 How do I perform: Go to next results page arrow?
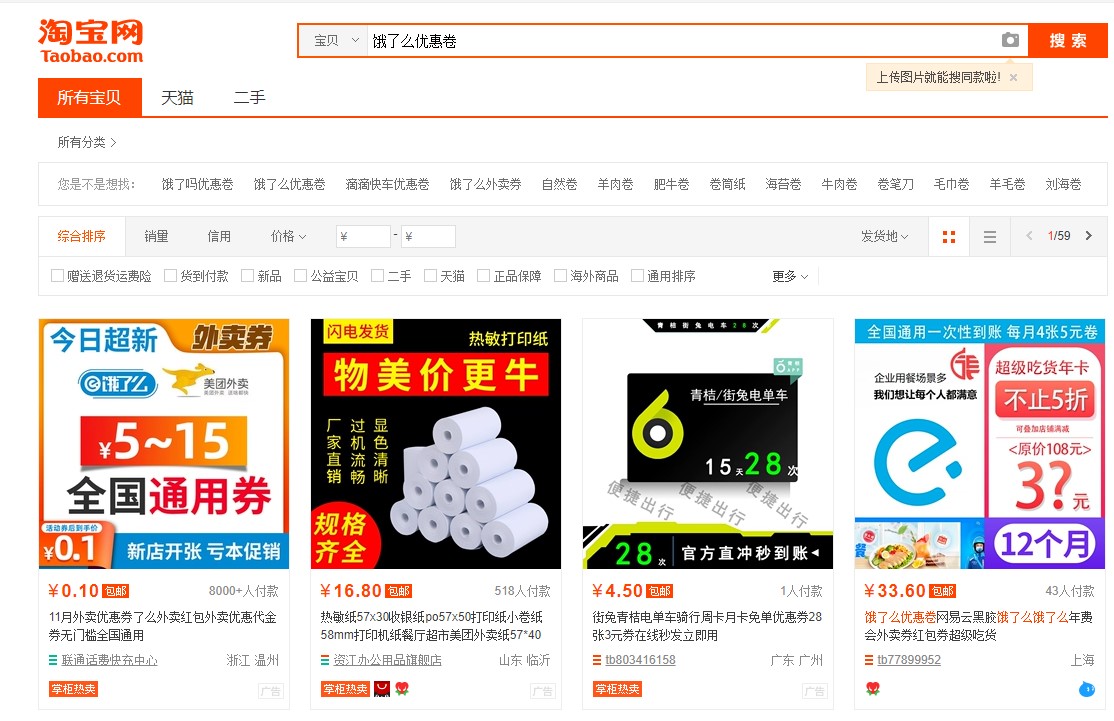(x=1089, y=236)
